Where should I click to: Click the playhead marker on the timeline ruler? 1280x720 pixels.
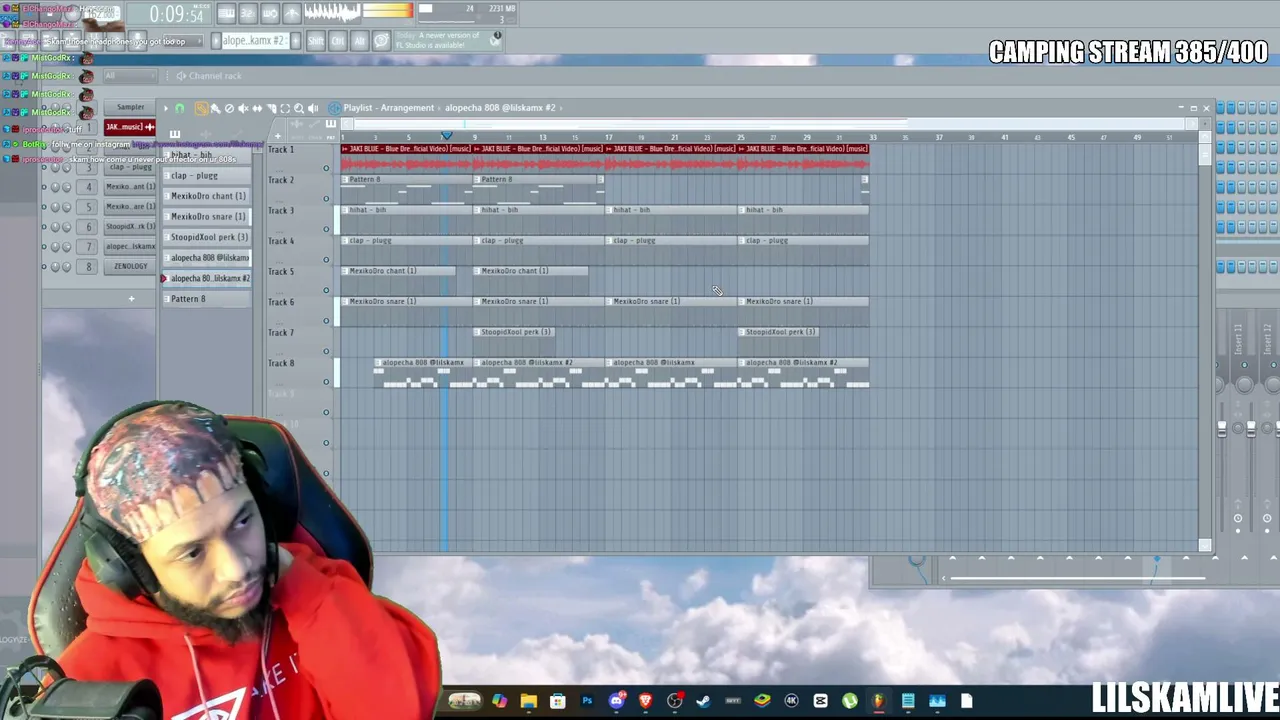tap(446, 136)
